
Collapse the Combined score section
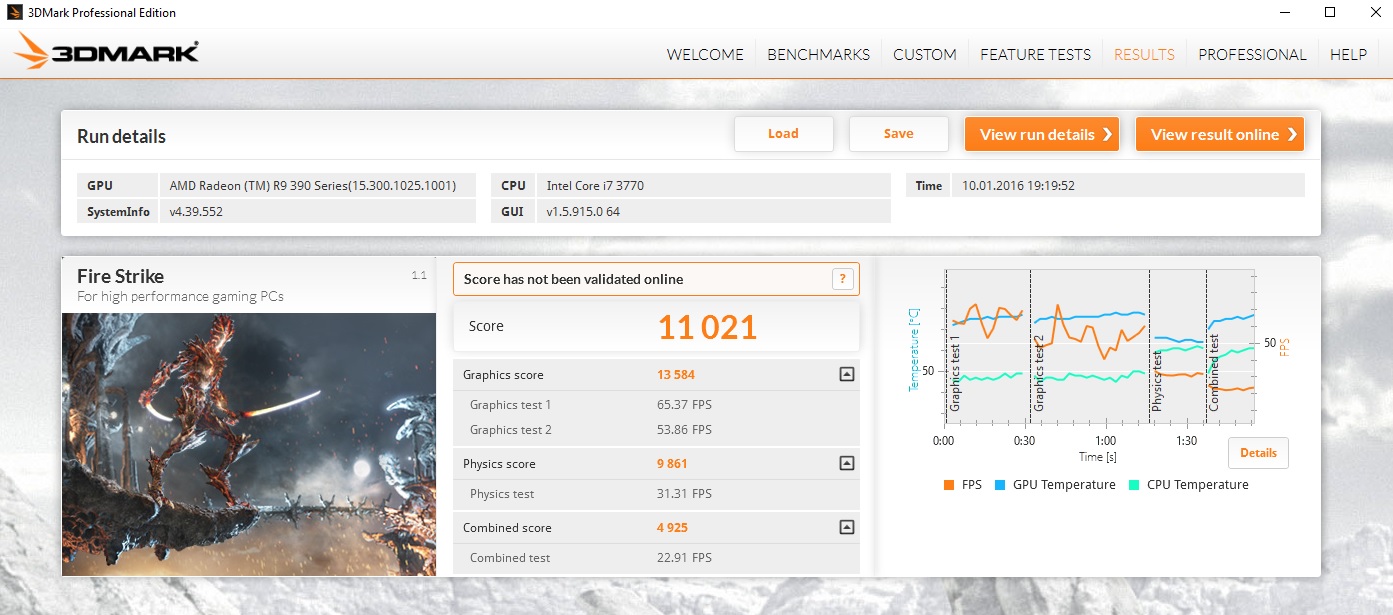(846, 528)
